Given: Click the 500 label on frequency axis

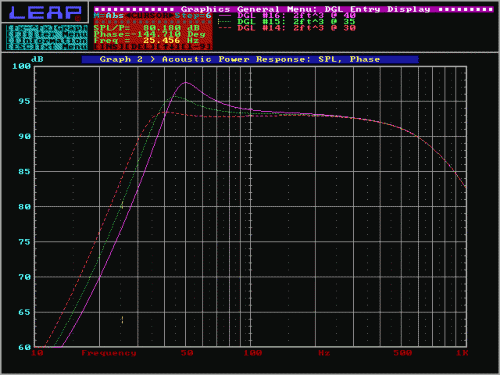Looking at the screenshot, I should pyautogui.click(x=403, y=353).
